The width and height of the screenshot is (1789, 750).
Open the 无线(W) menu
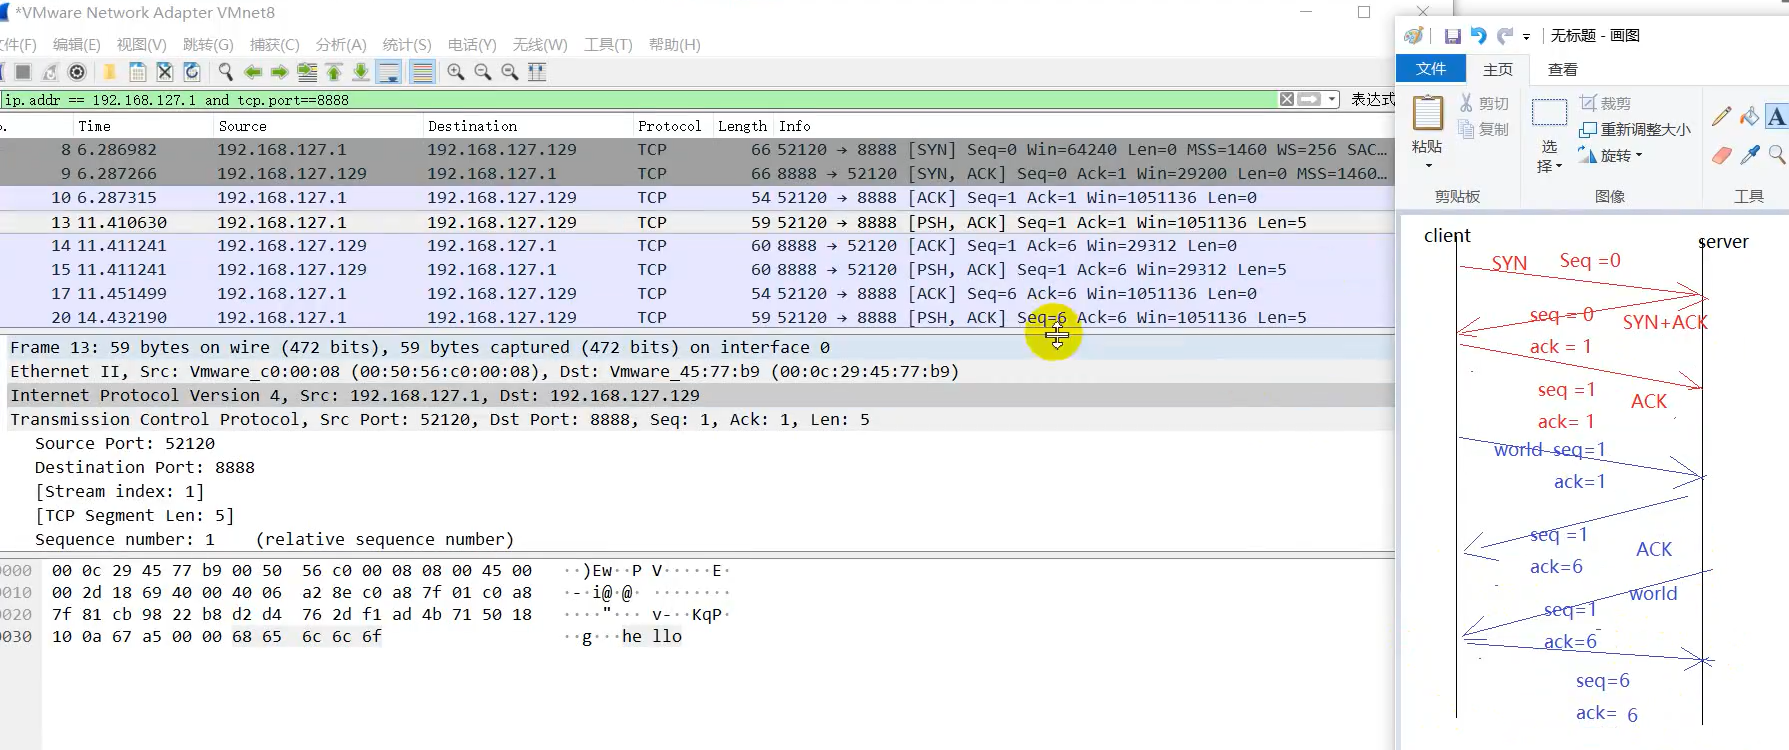[540, 45]
